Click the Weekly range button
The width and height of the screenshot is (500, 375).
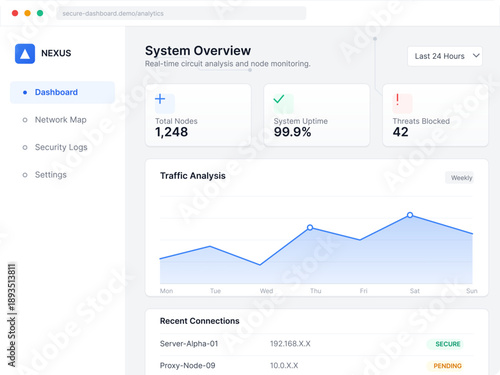pyautogui.click(x=461, y=178)
